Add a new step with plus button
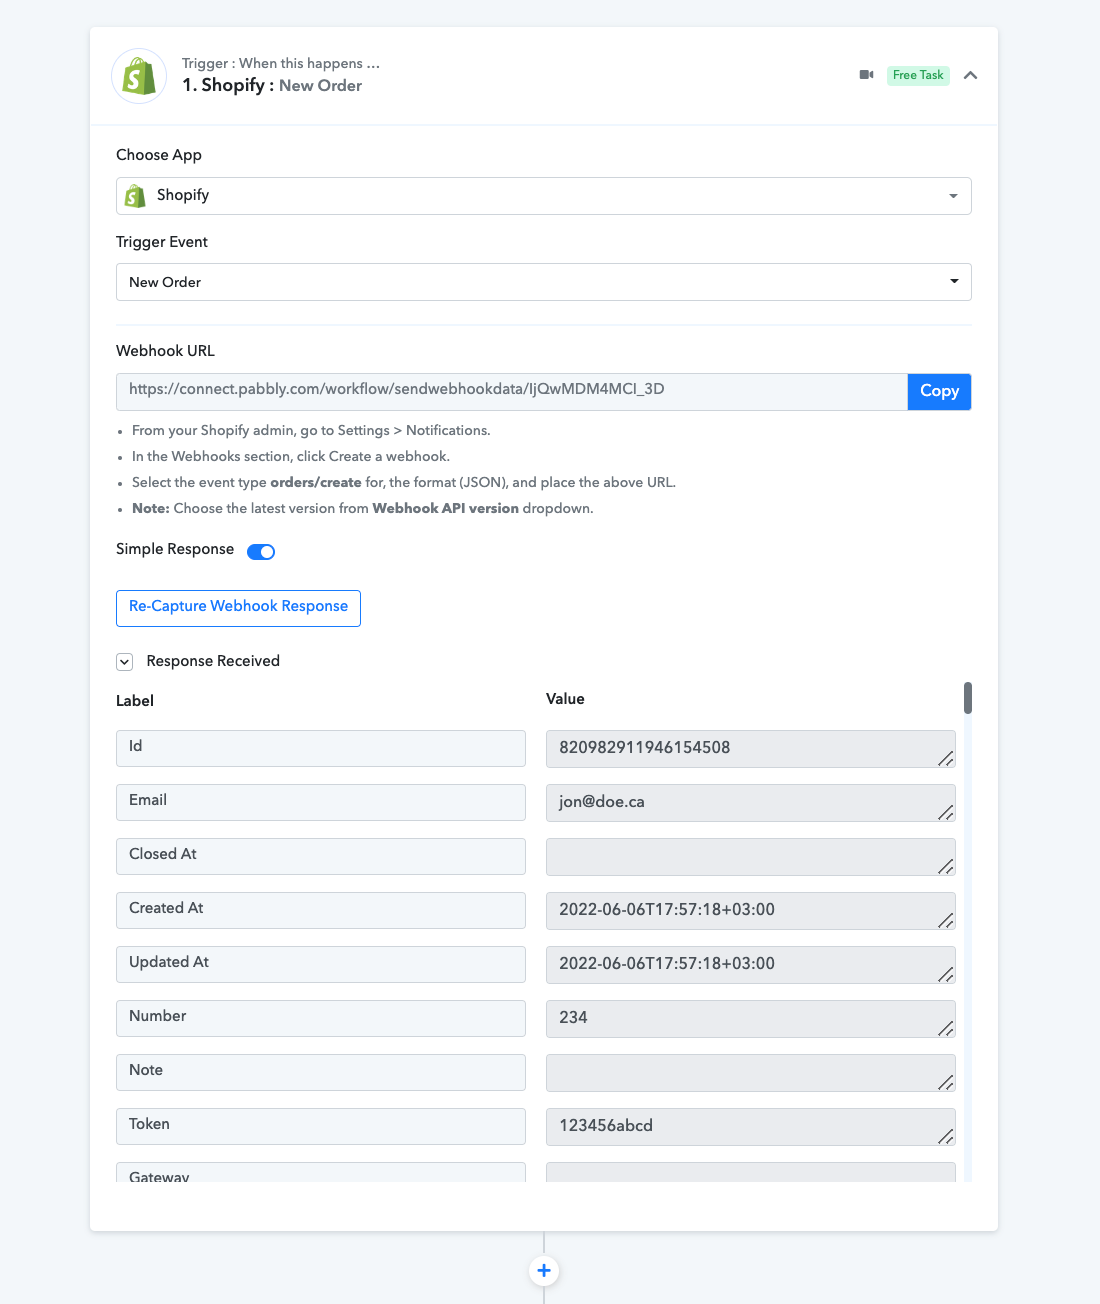1100x1304 pixels. click(544, 1271)
